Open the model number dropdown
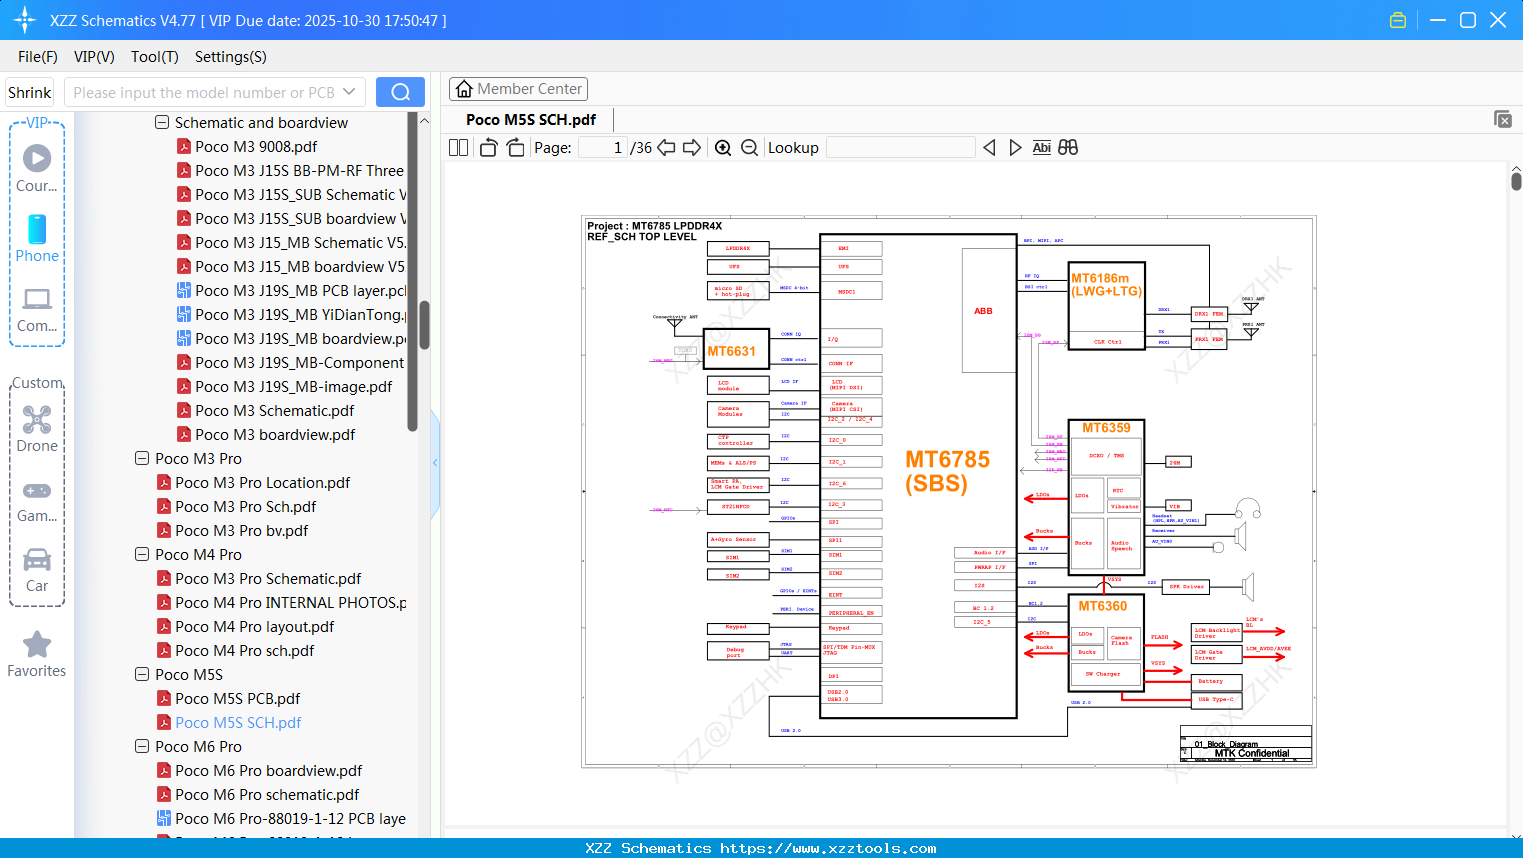This screenshot has width=1523, height=858. click(x=349, y=92)
